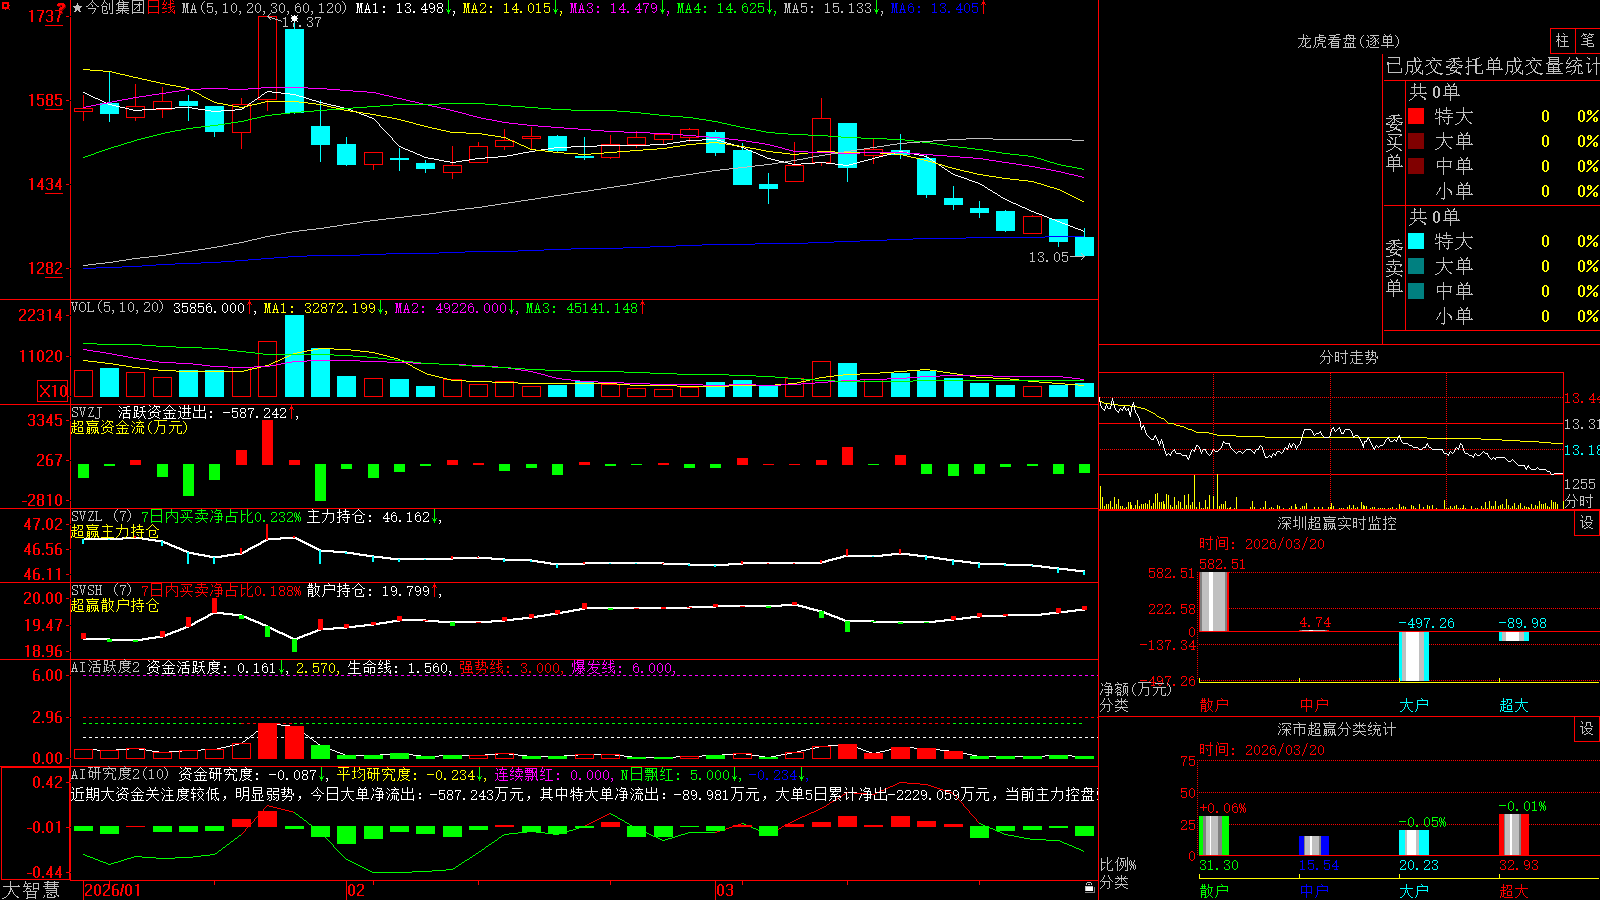This screenshot has height=900, width=1600.
Task: Click dark red 大单 swatch in 委买单
Action: pos(1416,141)
